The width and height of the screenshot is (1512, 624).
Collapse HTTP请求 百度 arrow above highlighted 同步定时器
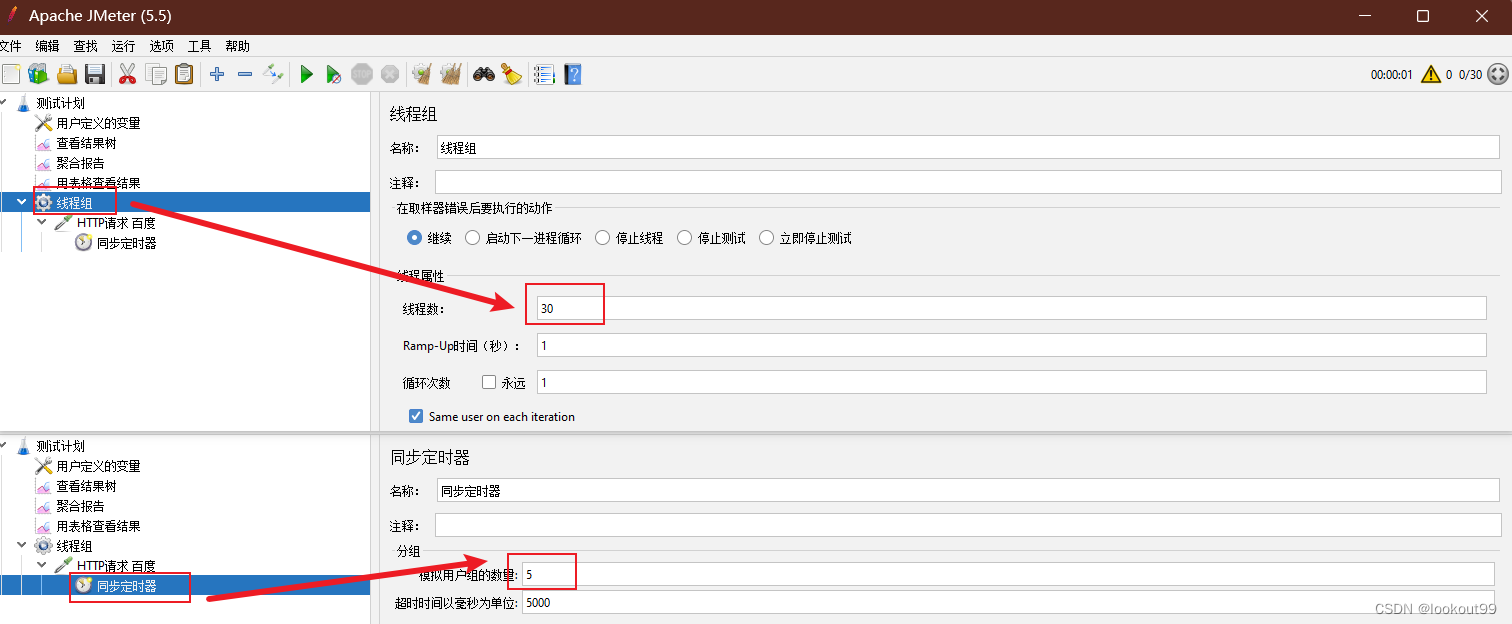(x=42, y=566)
